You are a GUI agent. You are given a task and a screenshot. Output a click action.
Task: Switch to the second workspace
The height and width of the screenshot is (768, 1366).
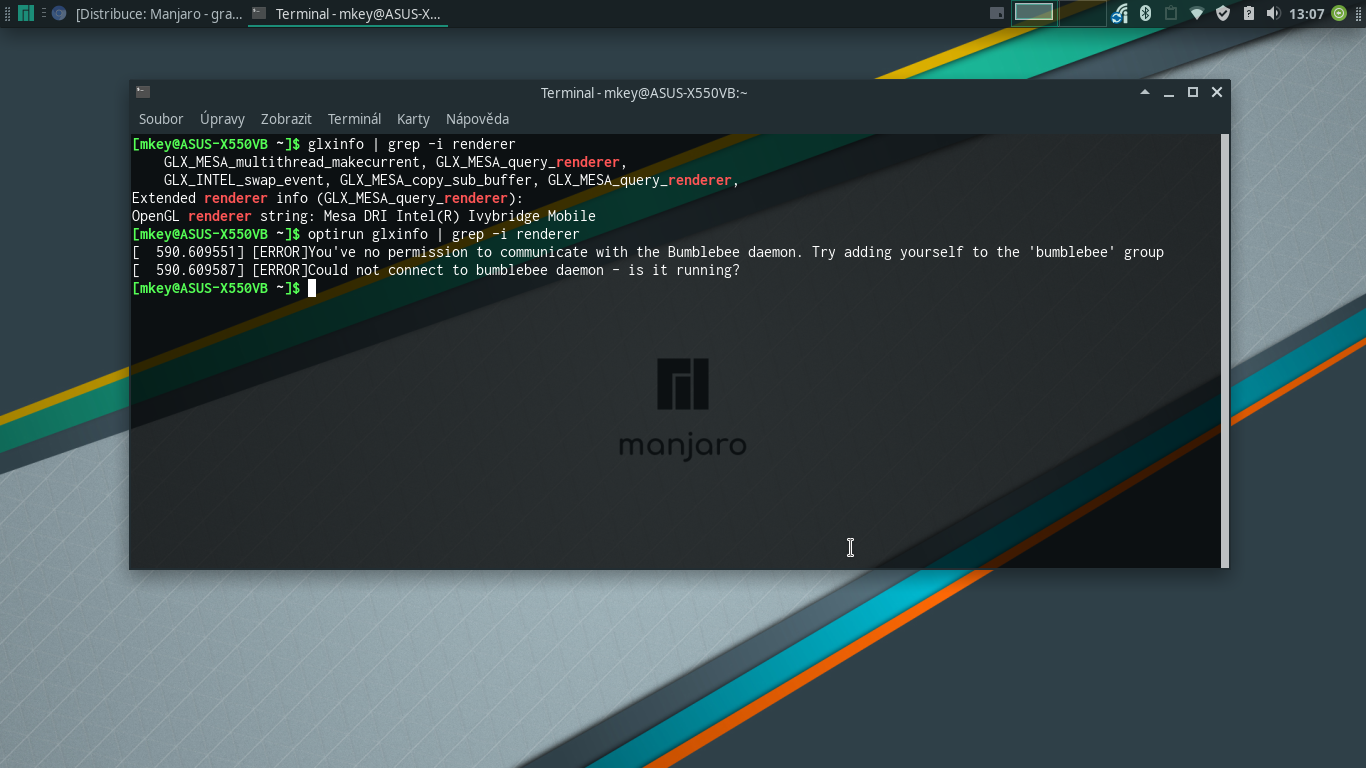1082,12
